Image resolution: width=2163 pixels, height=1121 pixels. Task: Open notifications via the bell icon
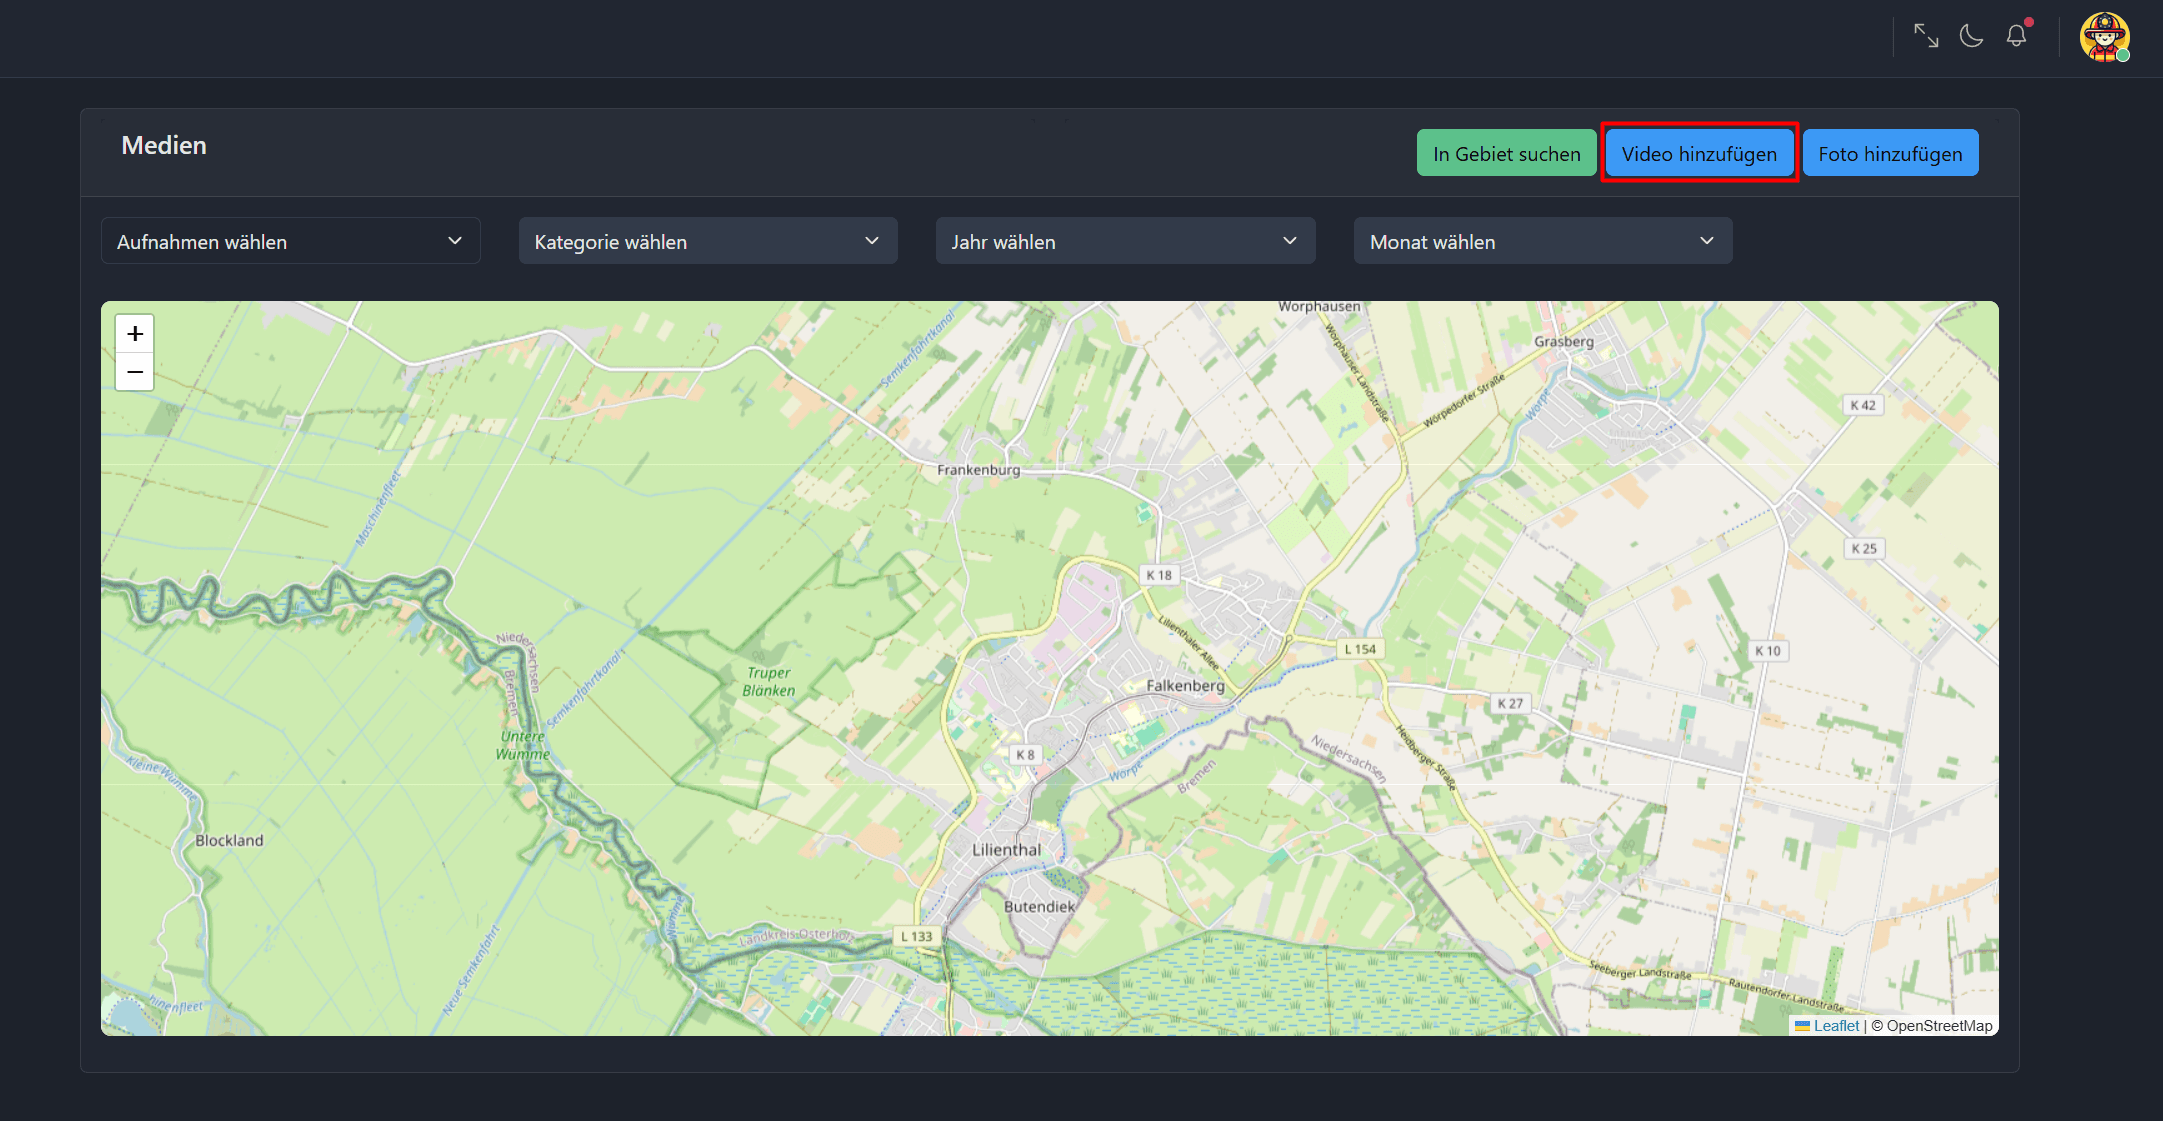click(2016, 36)
